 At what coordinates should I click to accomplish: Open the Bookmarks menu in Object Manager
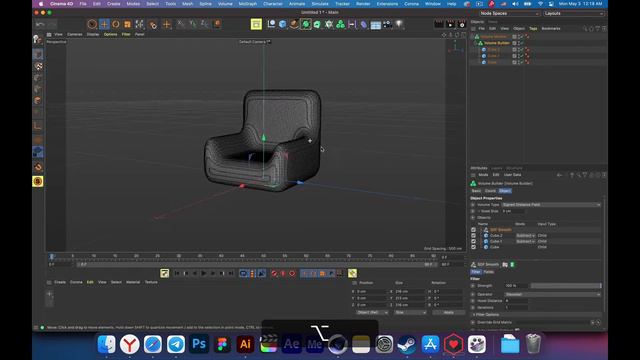[x=551, y=29]
